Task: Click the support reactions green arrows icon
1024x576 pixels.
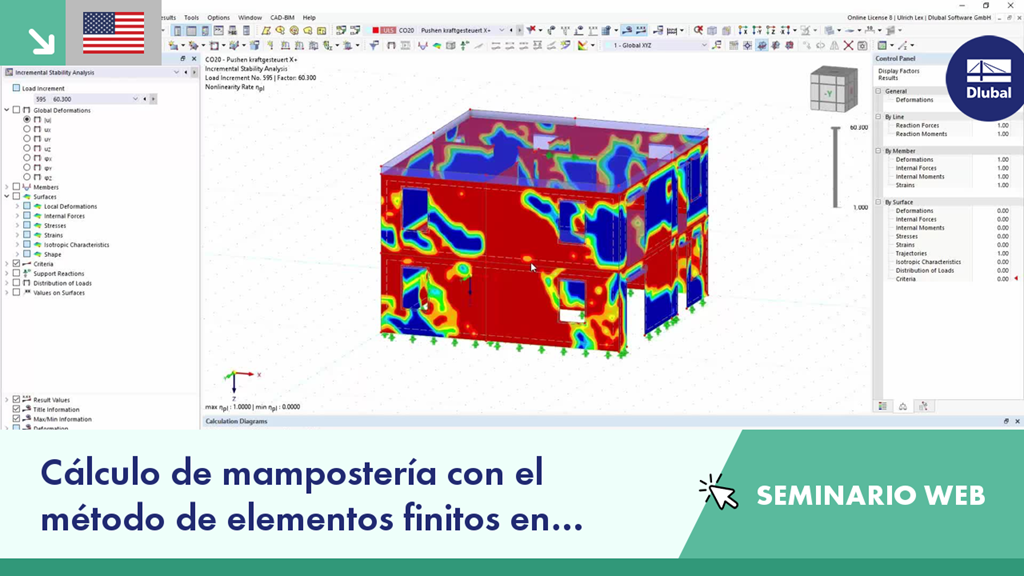Action: 465,45
